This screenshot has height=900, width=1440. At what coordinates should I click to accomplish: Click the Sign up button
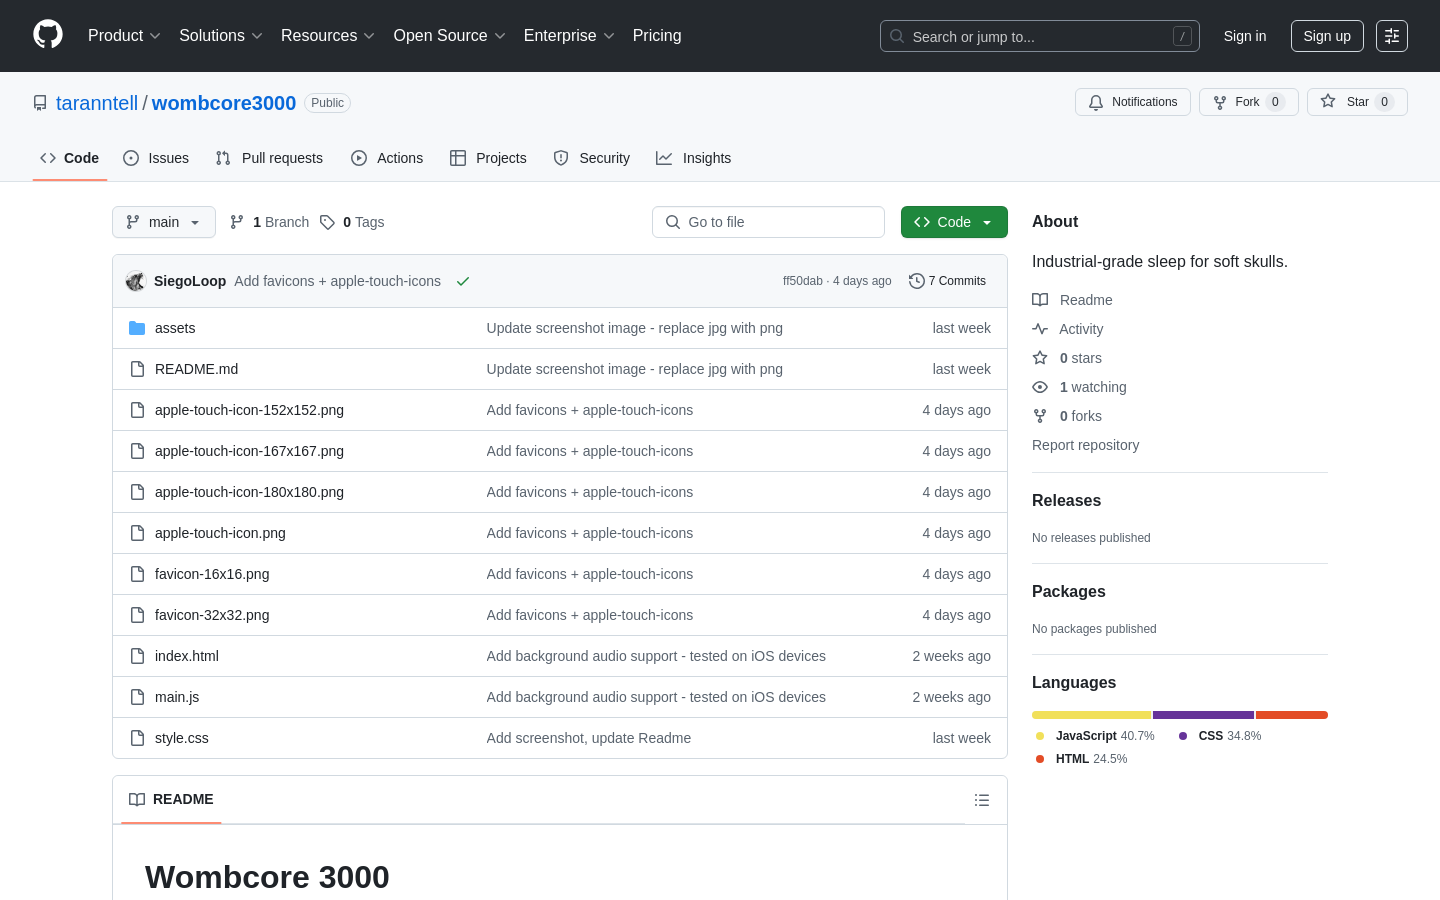[1327, 36]
